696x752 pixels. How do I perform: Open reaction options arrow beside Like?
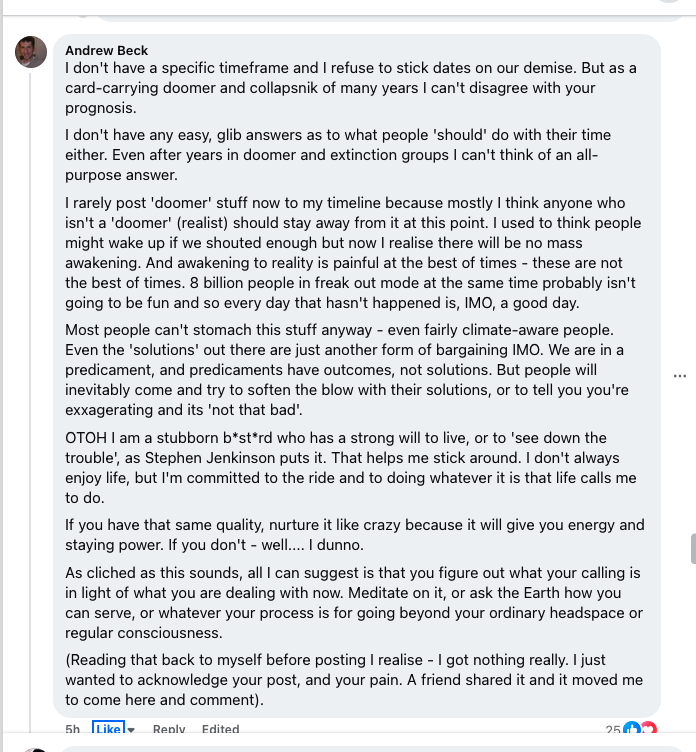tap(131, 731)
